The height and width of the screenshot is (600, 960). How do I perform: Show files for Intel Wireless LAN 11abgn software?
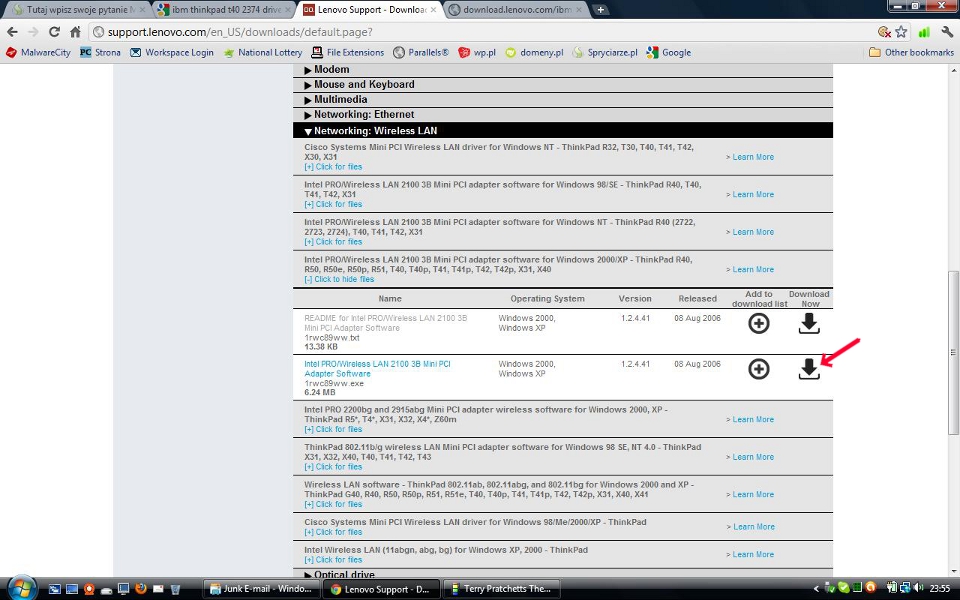[333, 560]
